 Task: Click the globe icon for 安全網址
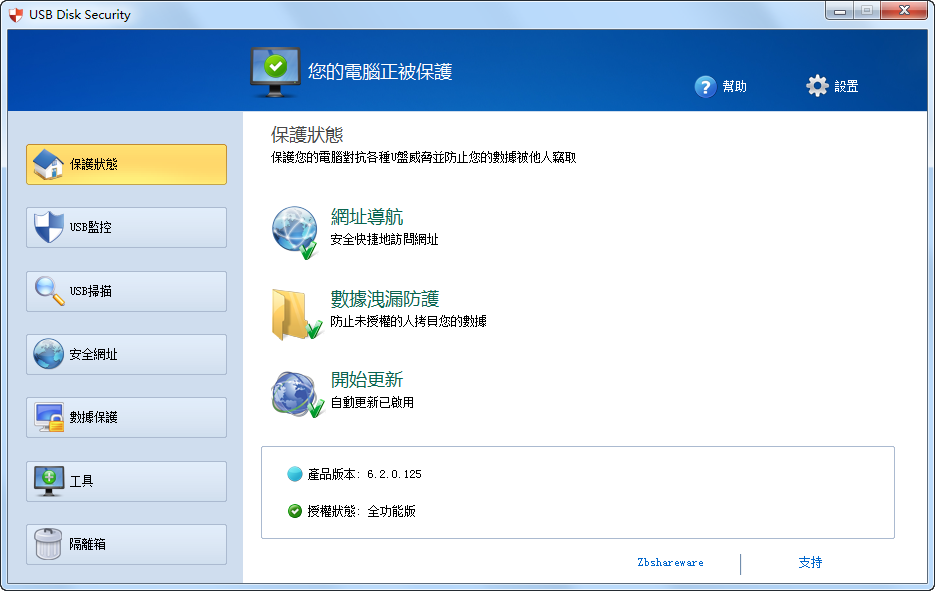click(x=48, y=354)
